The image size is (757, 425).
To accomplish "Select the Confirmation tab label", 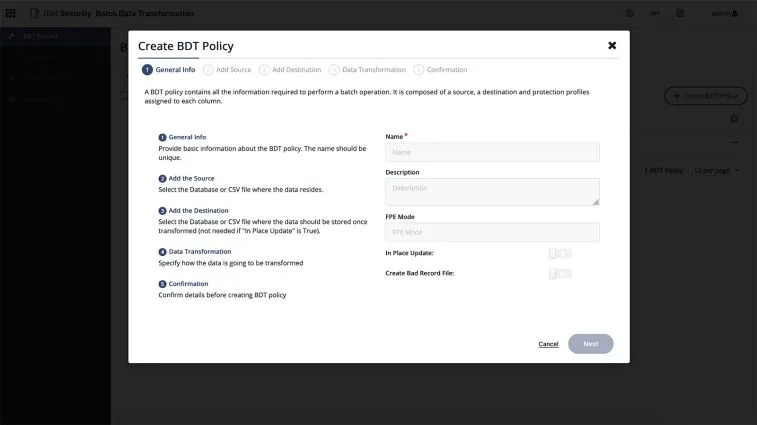I will [446, 70].
